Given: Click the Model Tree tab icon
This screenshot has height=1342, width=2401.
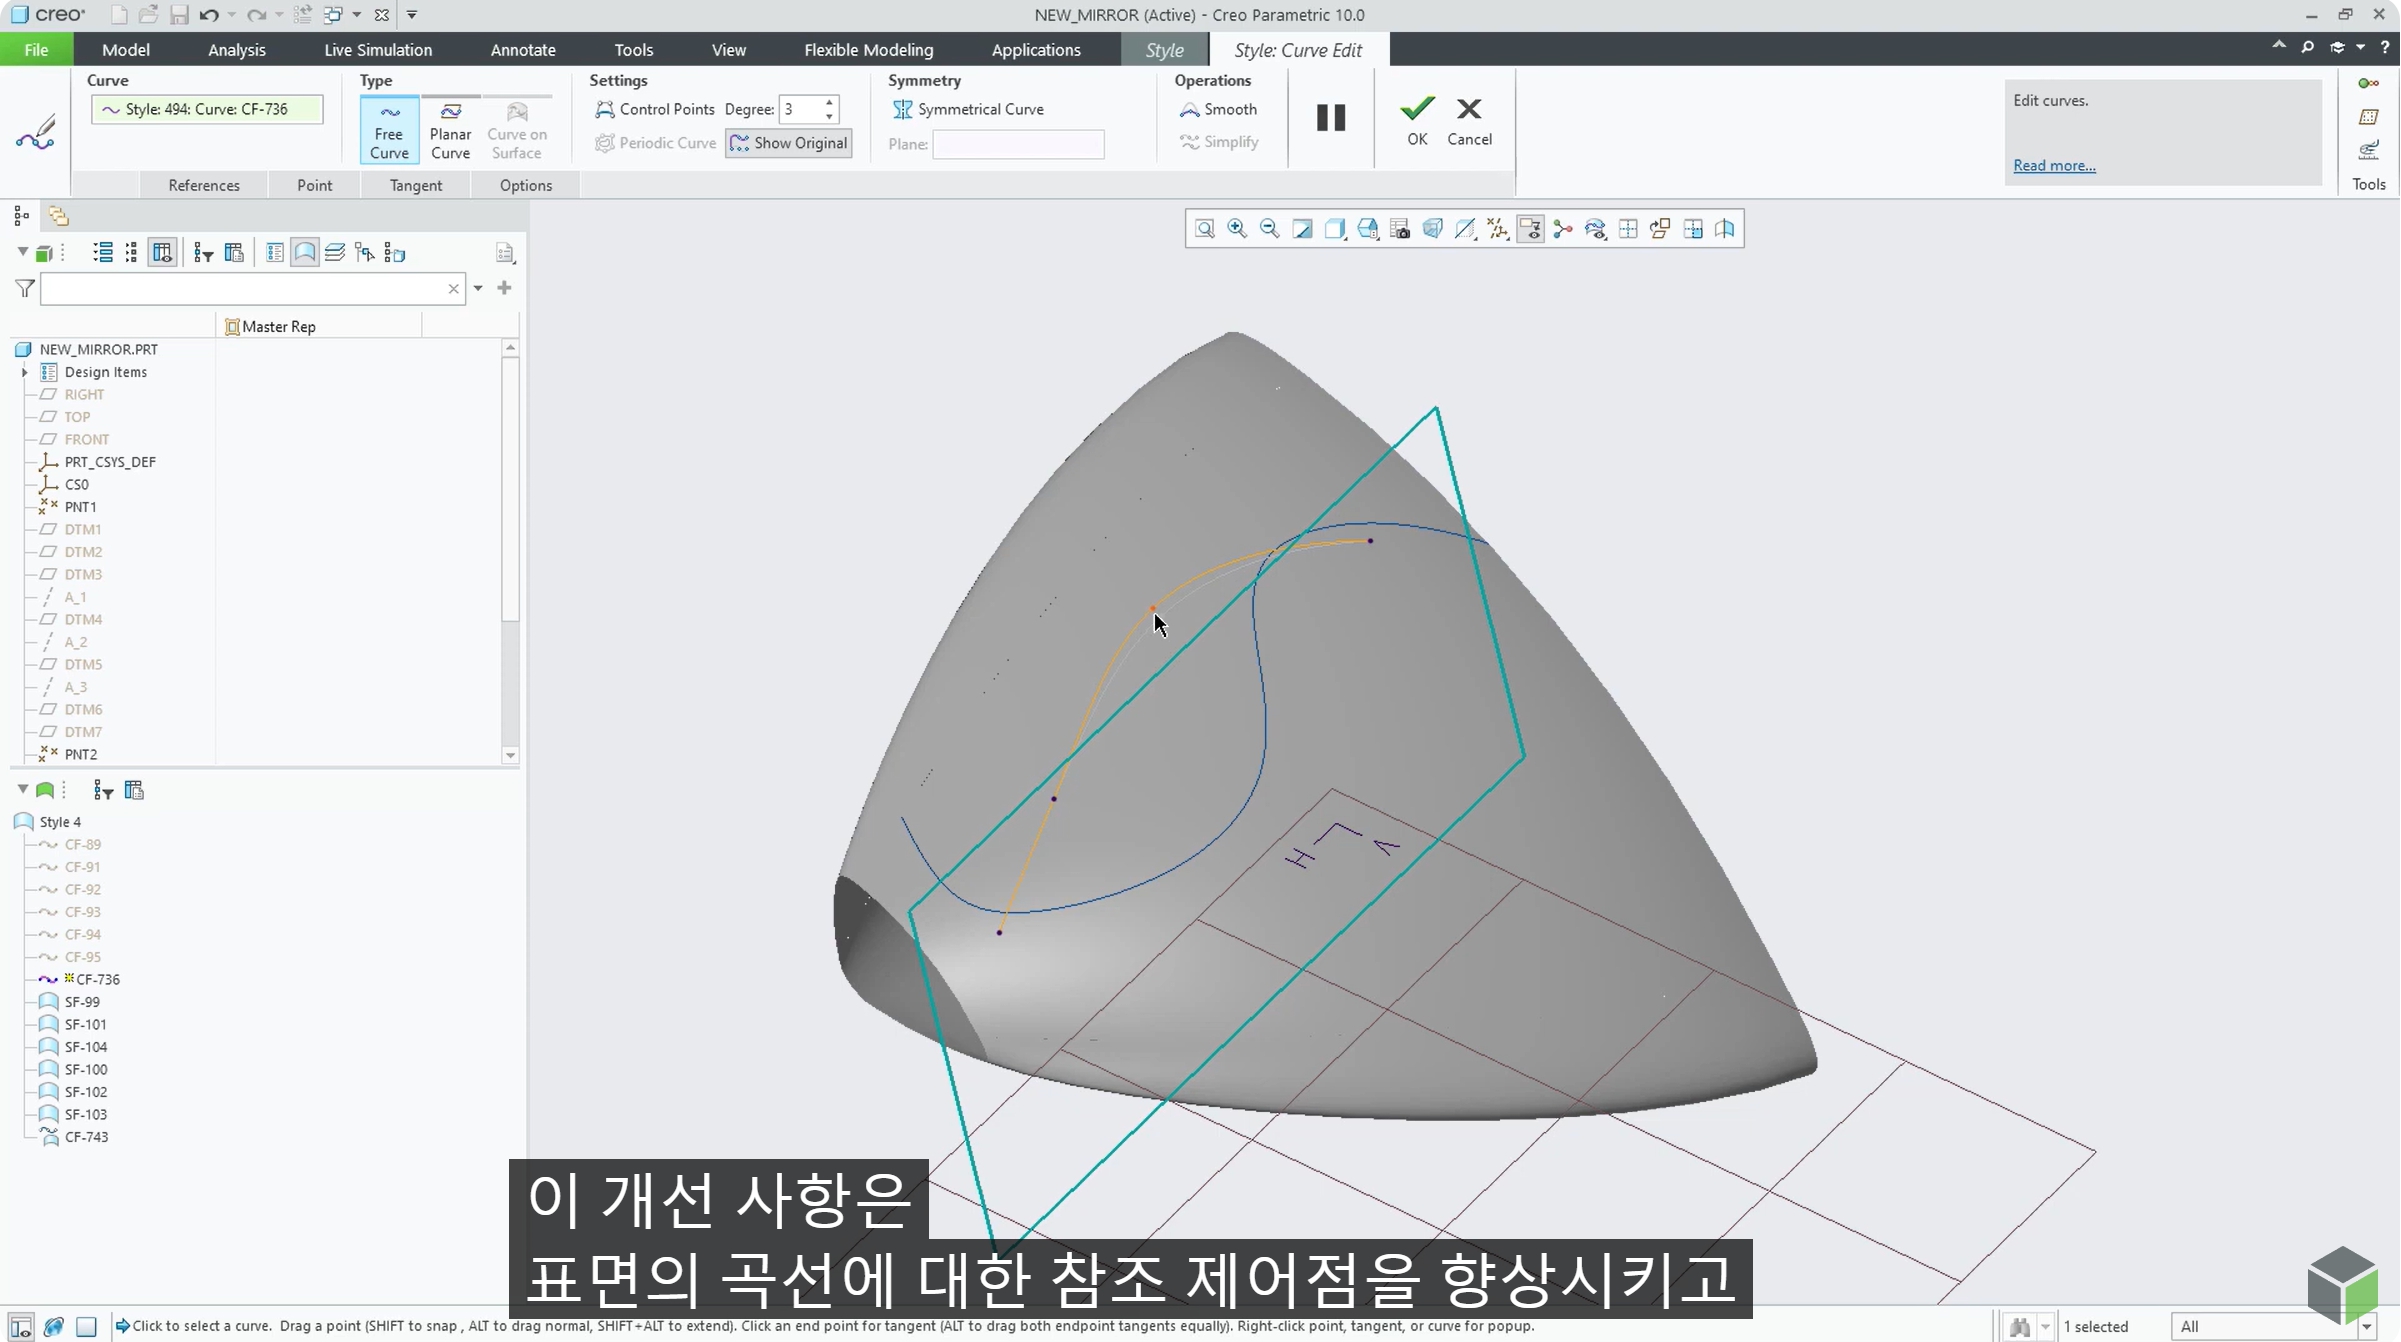Looking at the screenshot, I should click(21, 216).
